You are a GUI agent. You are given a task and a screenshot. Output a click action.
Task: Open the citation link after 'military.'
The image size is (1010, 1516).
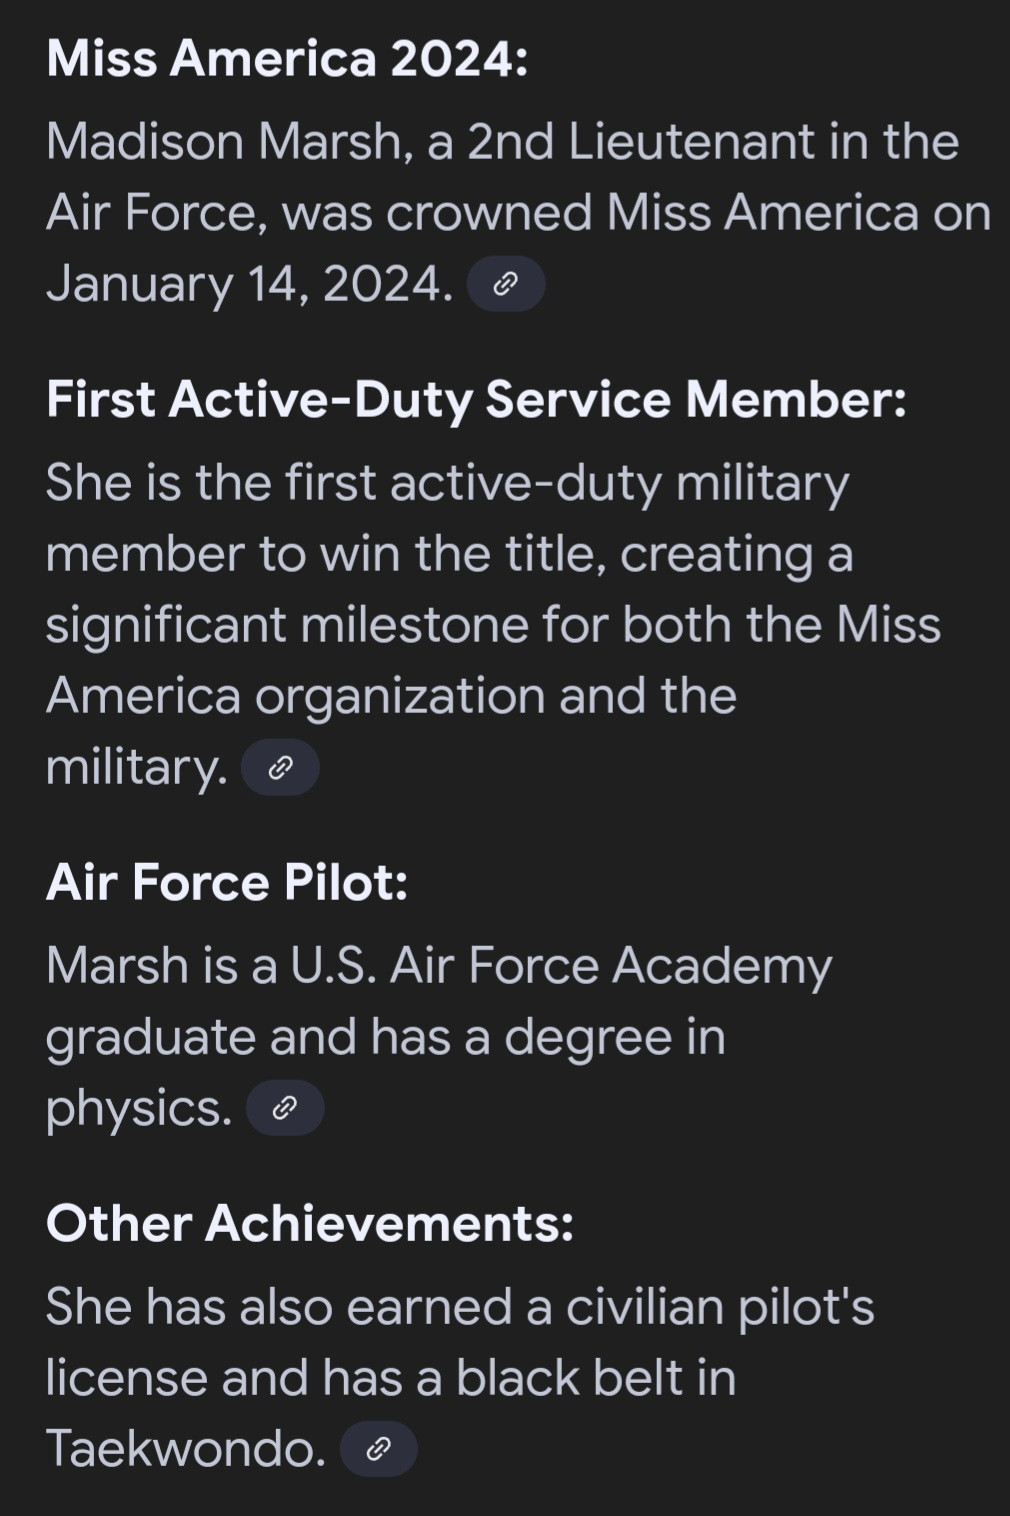coord(281,767)
